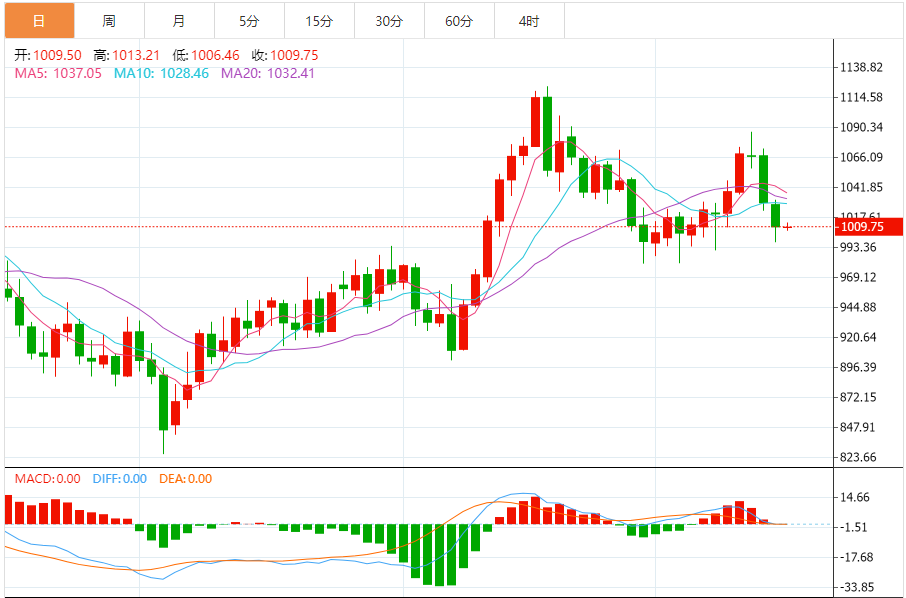Switch to the 周 weekly tab
The height and width of the screenshot is (598, 906).
[109, 21]
